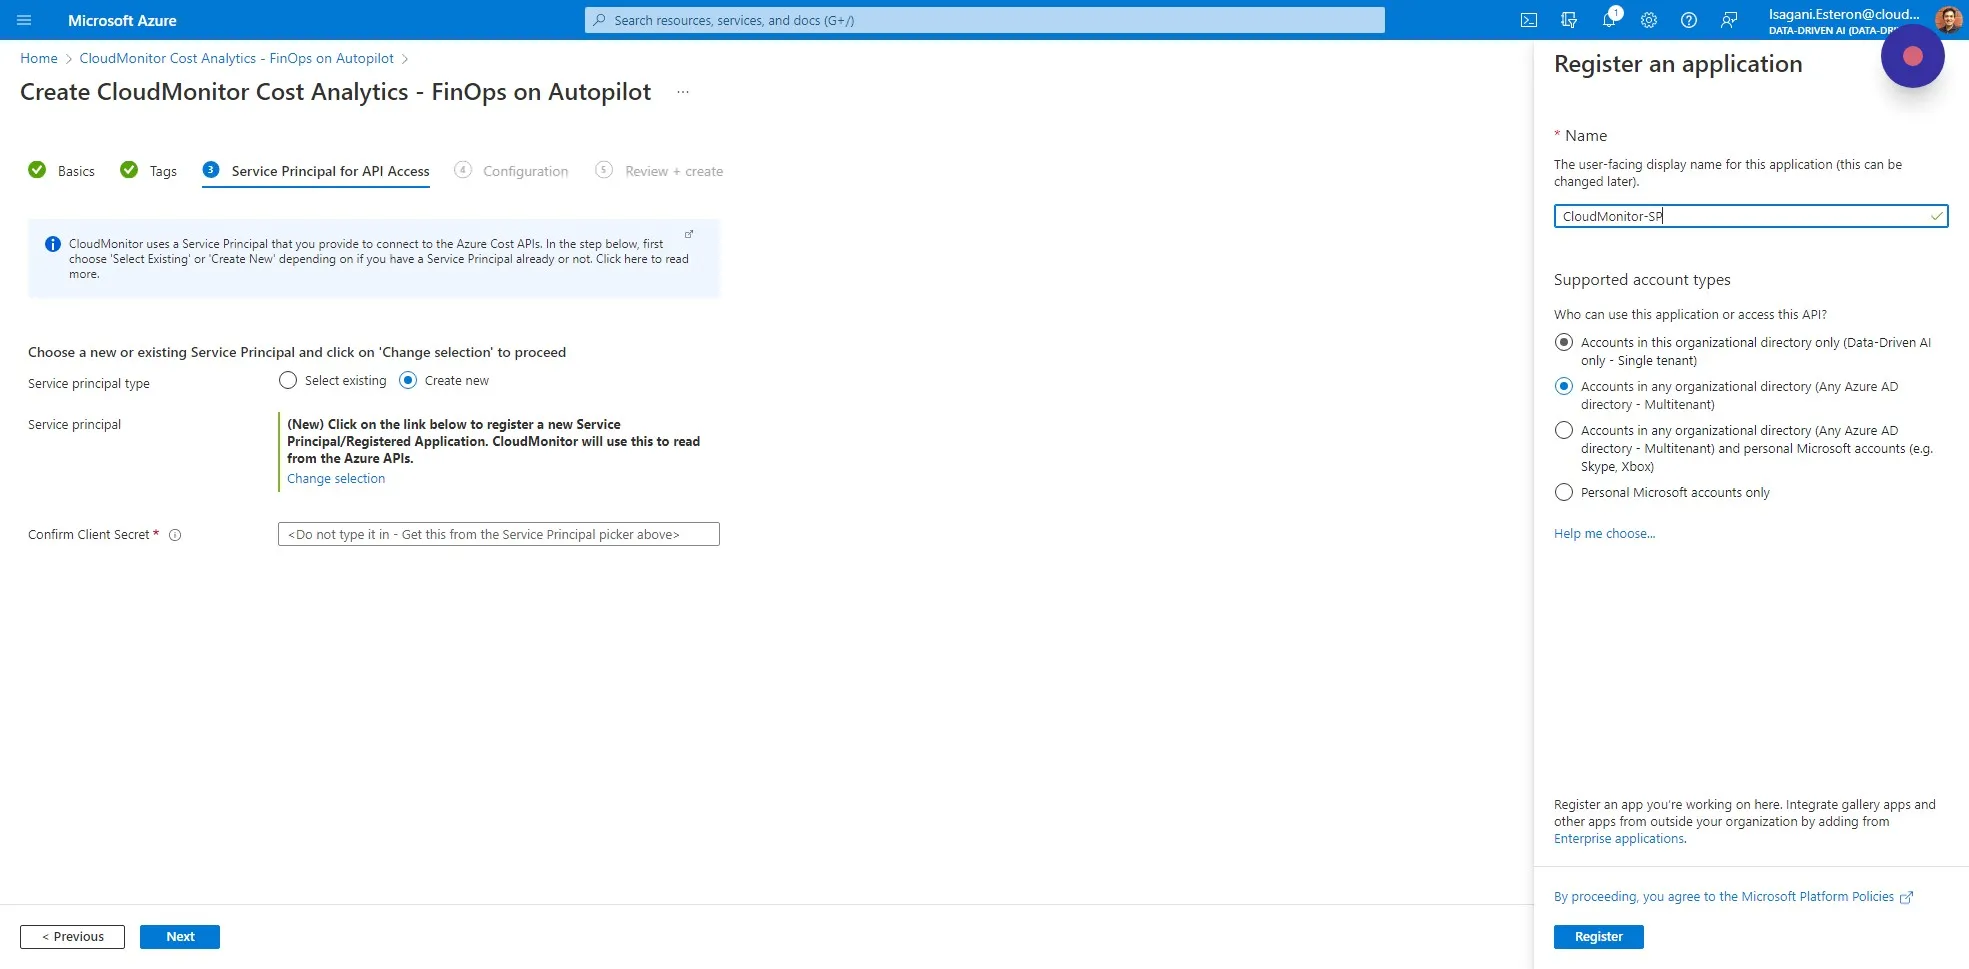Click the red record button overlay
Screen dimensions: 1969x969
1912,56
